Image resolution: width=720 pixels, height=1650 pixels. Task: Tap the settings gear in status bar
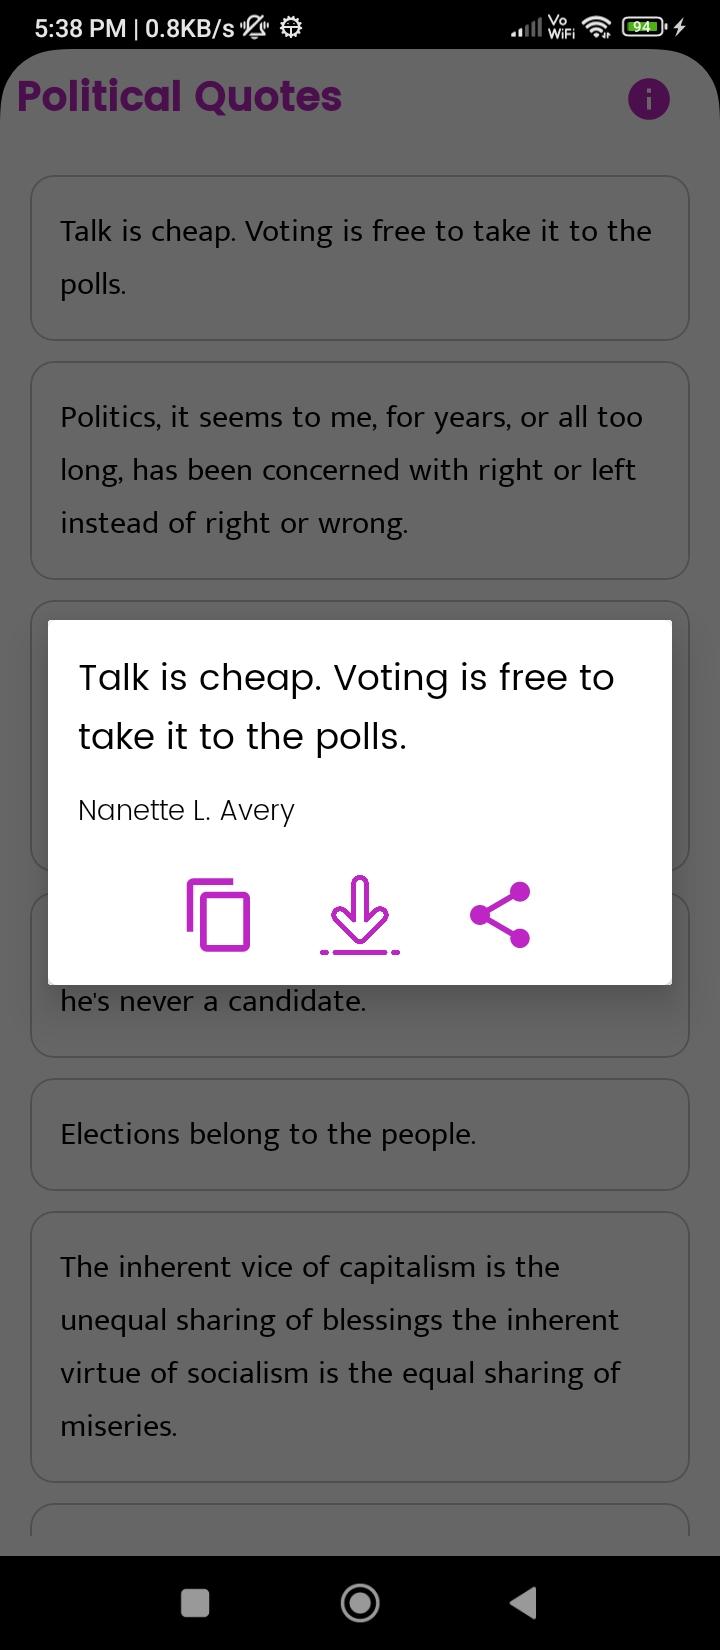click(291, 28)
